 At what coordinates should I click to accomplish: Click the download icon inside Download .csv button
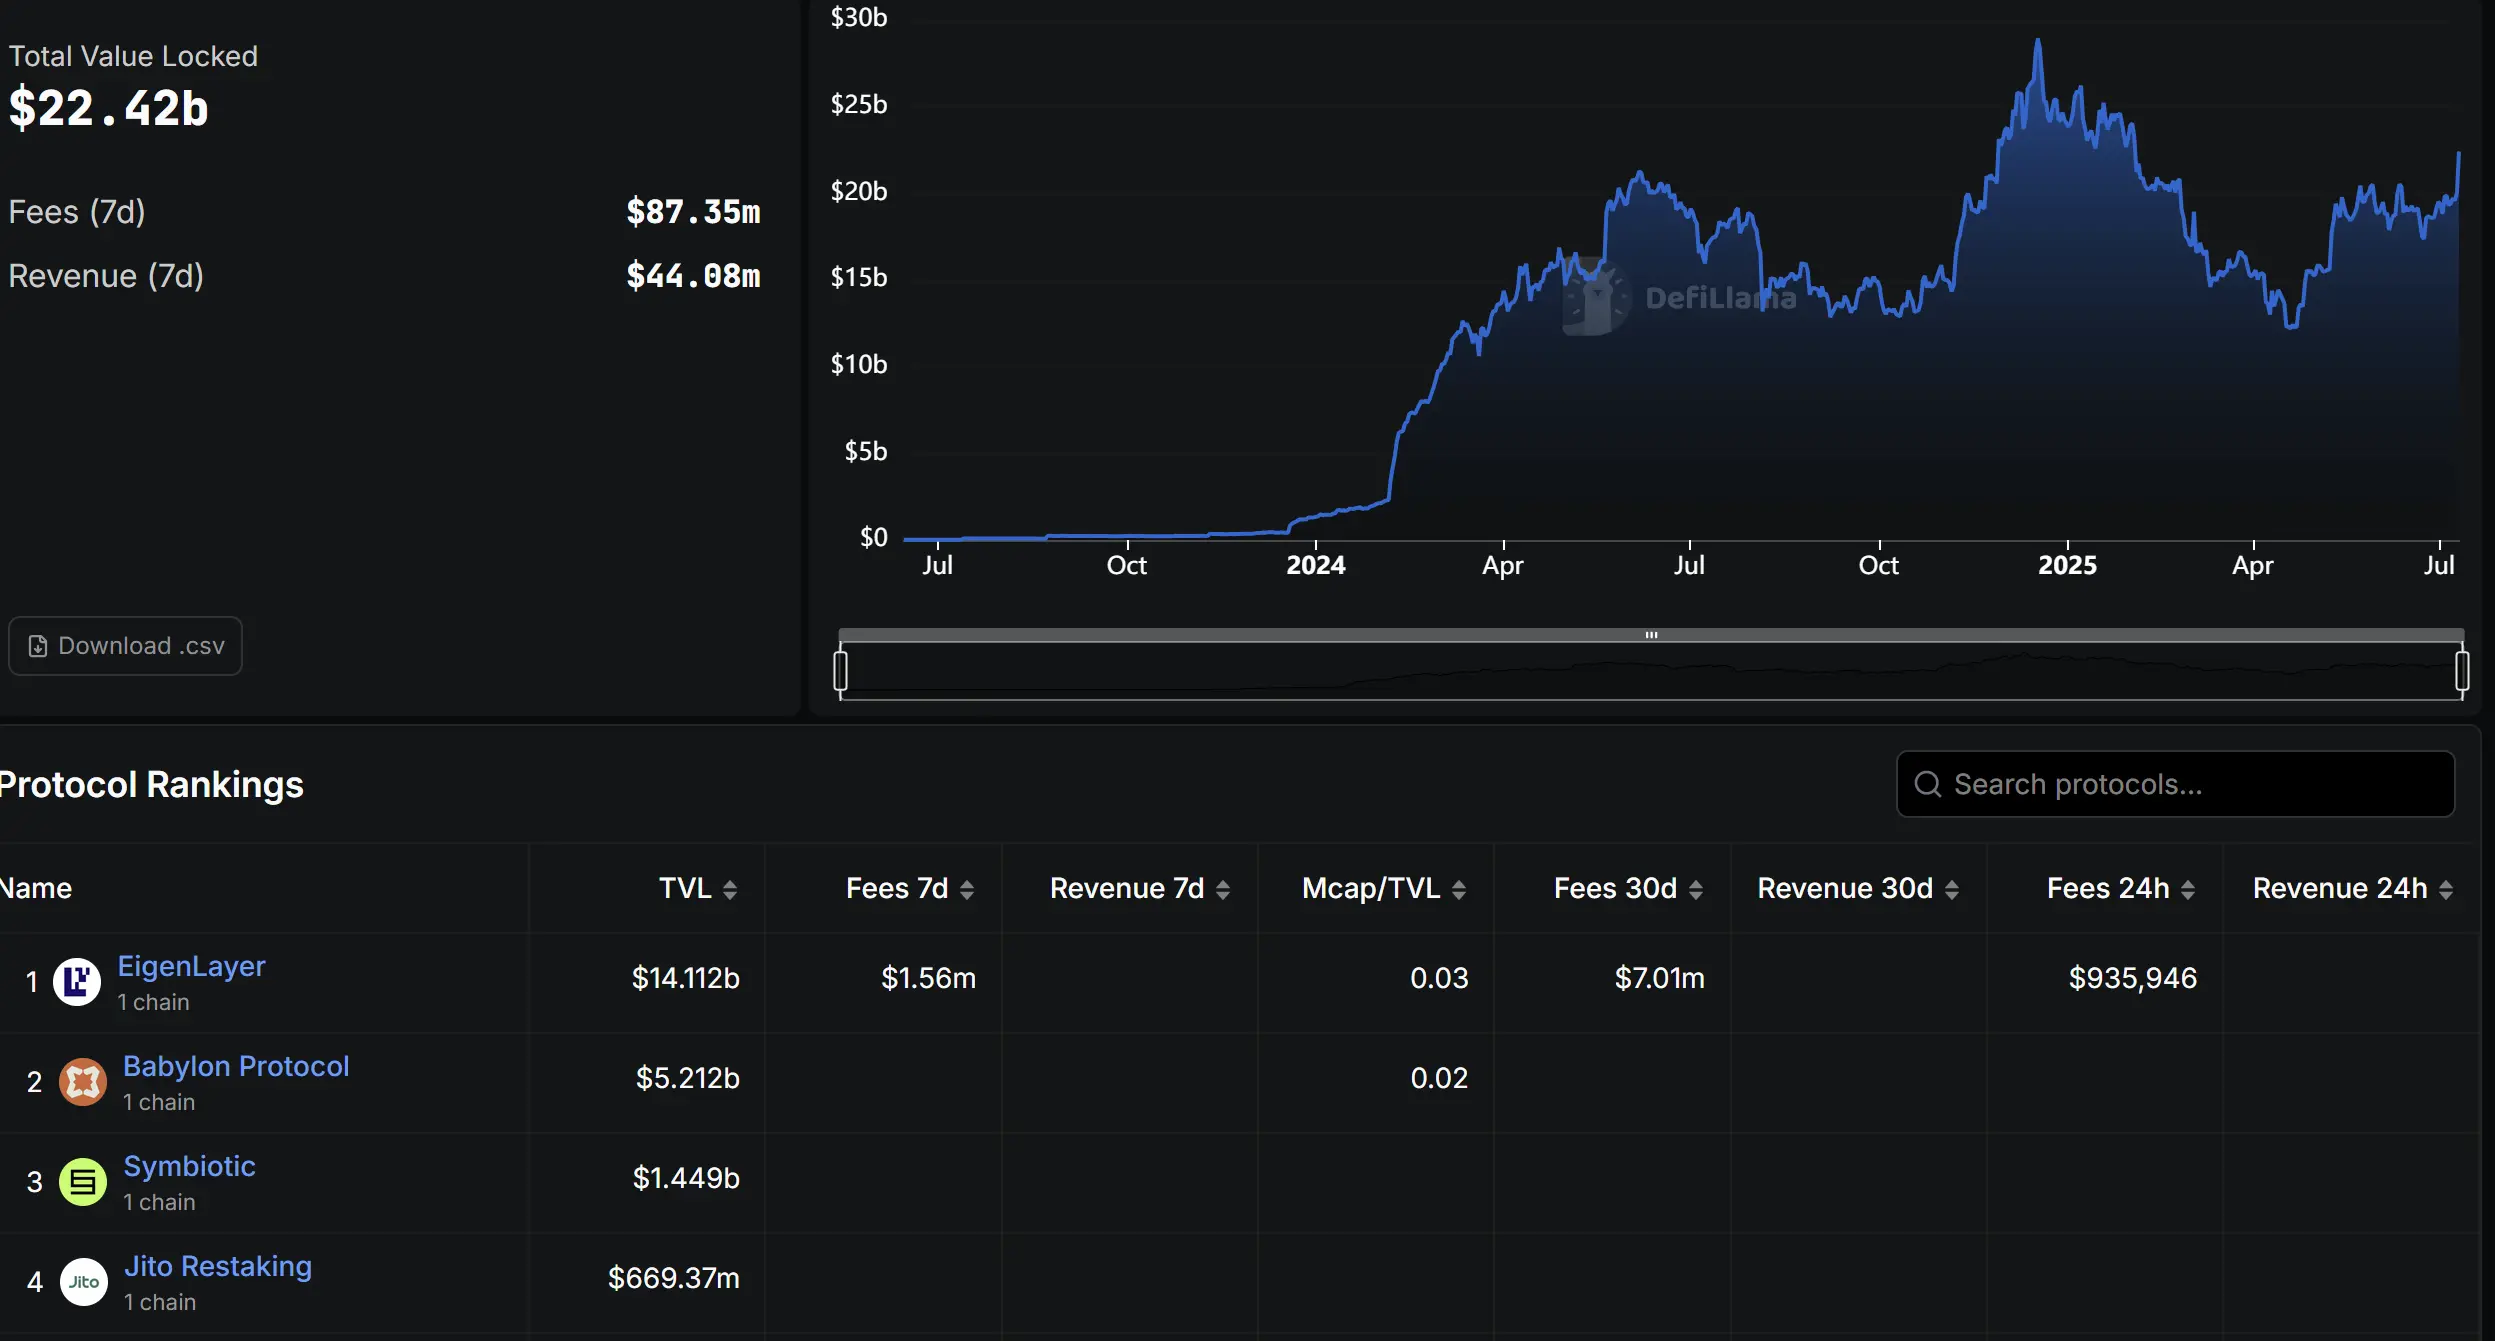click(x=38, y=646)
